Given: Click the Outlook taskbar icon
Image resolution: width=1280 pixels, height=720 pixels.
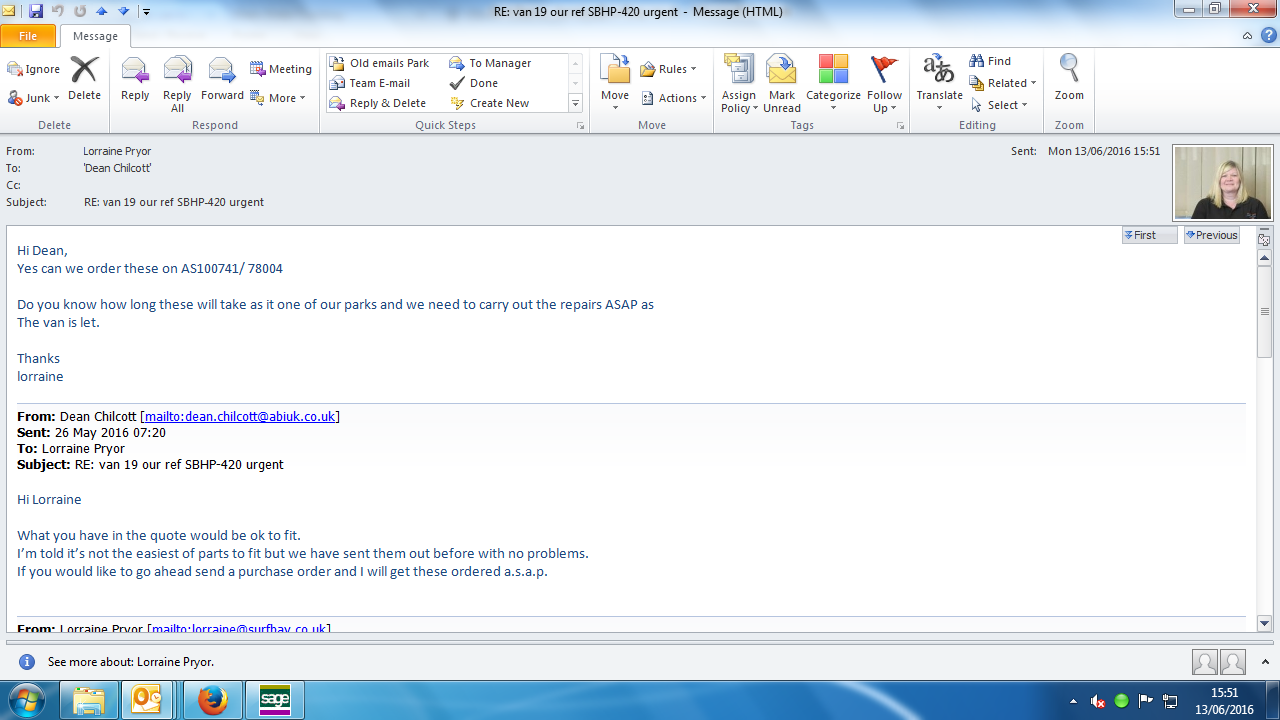Looking at the screenshot, I should click(x=147, y=700).
